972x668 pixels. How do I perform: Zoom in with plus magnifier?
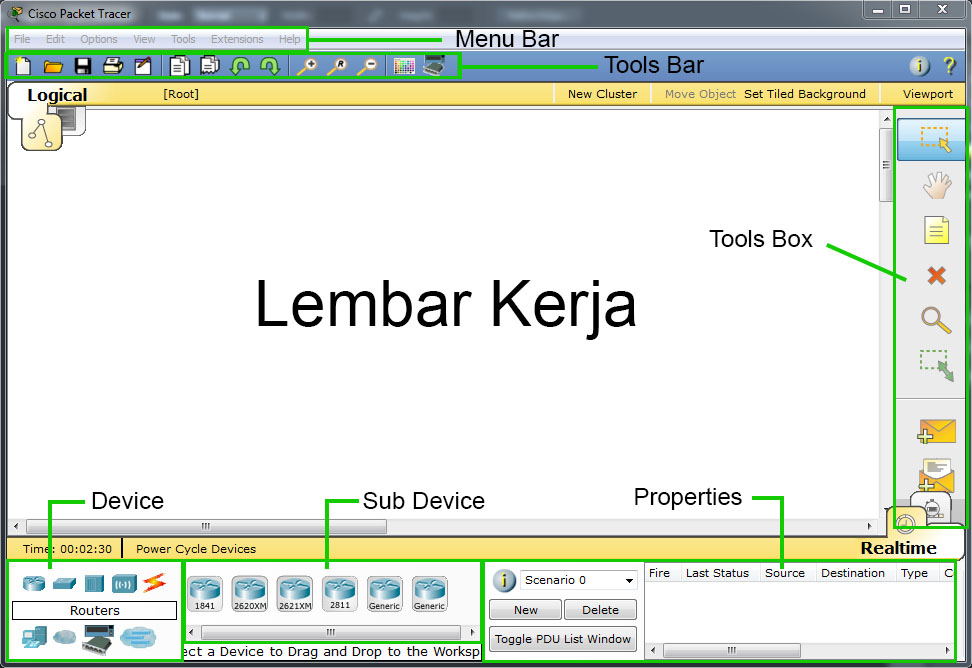(x=307, y=66)
